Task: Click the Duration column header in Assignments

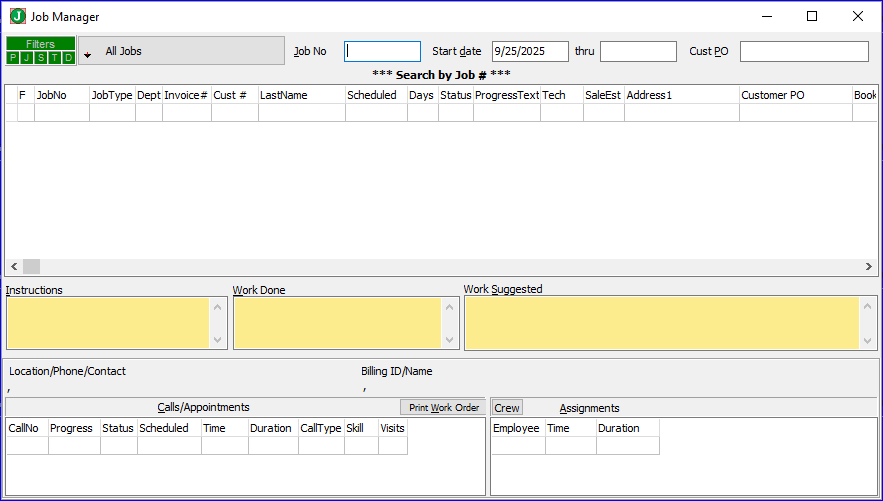Action: click(x=628, y=428)
